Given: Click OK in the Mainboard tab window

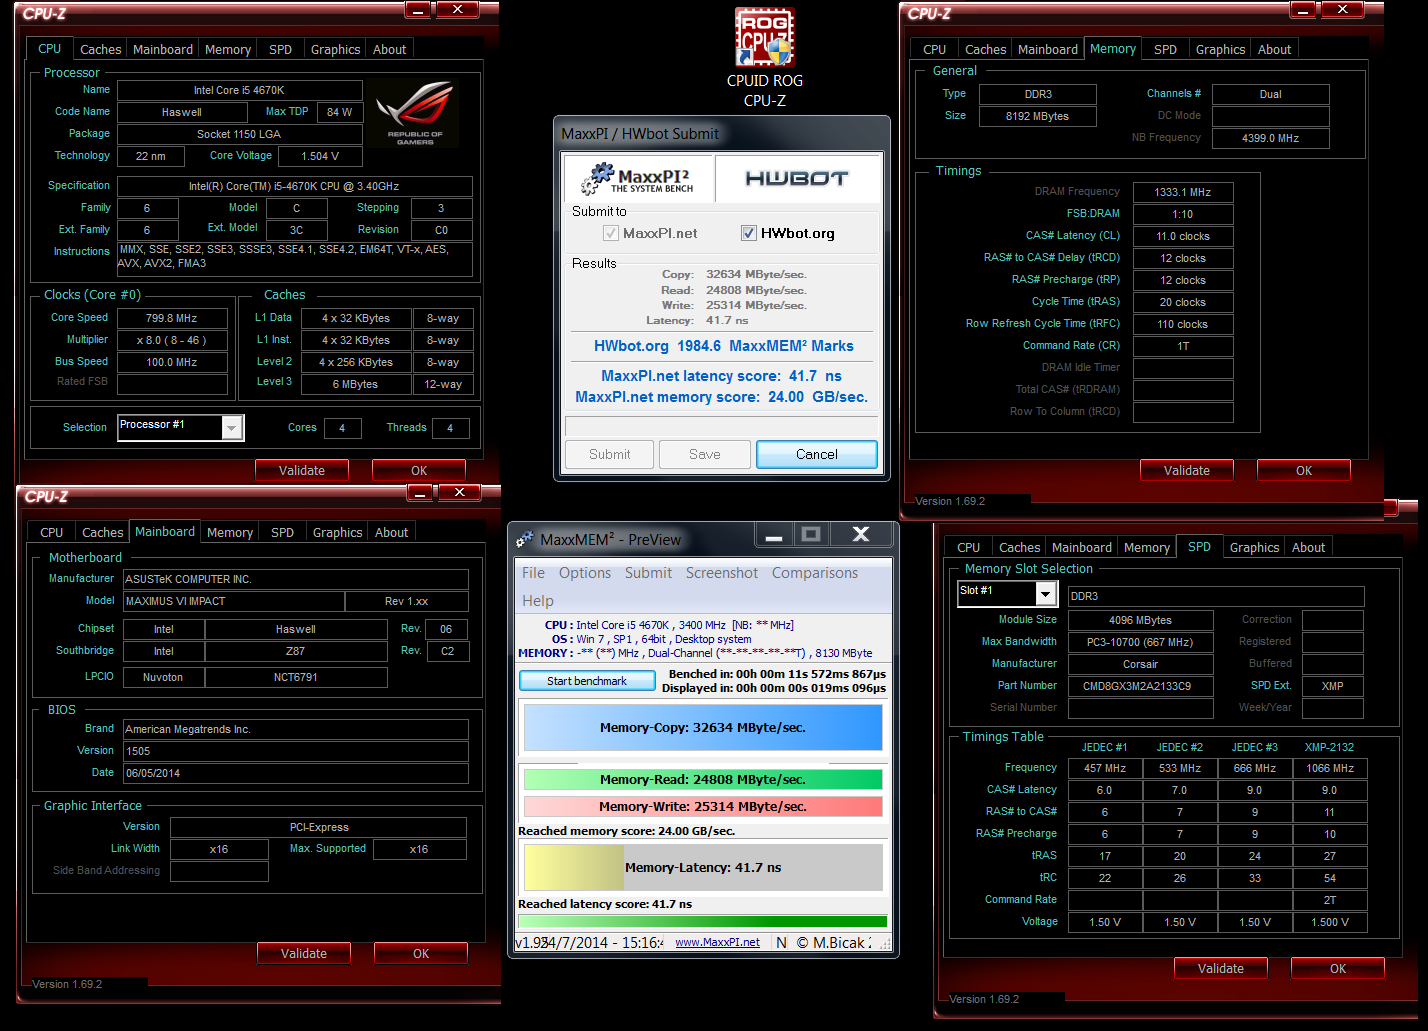Looking at the screenshot, I should pos(421,953).
